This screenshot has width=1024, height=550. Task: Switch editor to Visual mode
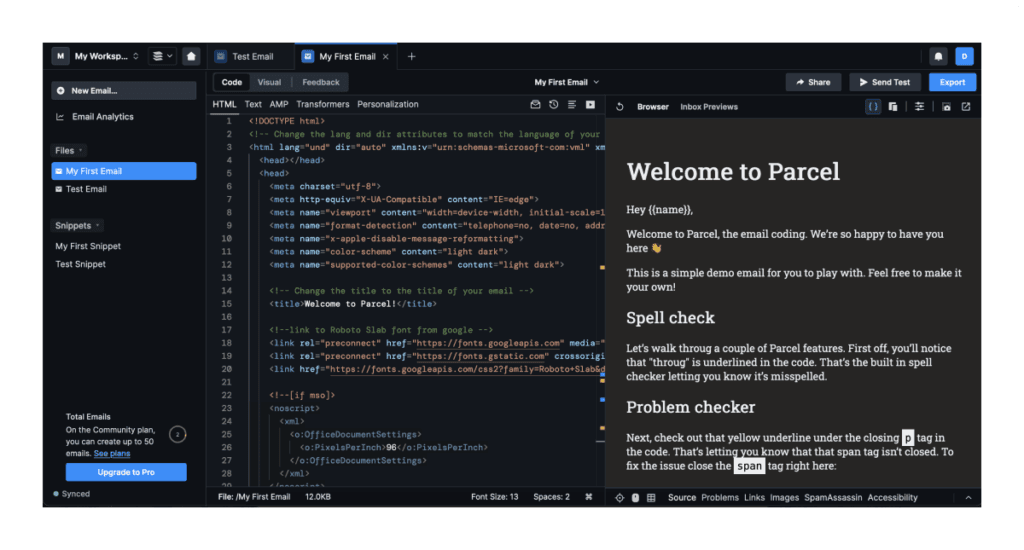click(269, 82)
